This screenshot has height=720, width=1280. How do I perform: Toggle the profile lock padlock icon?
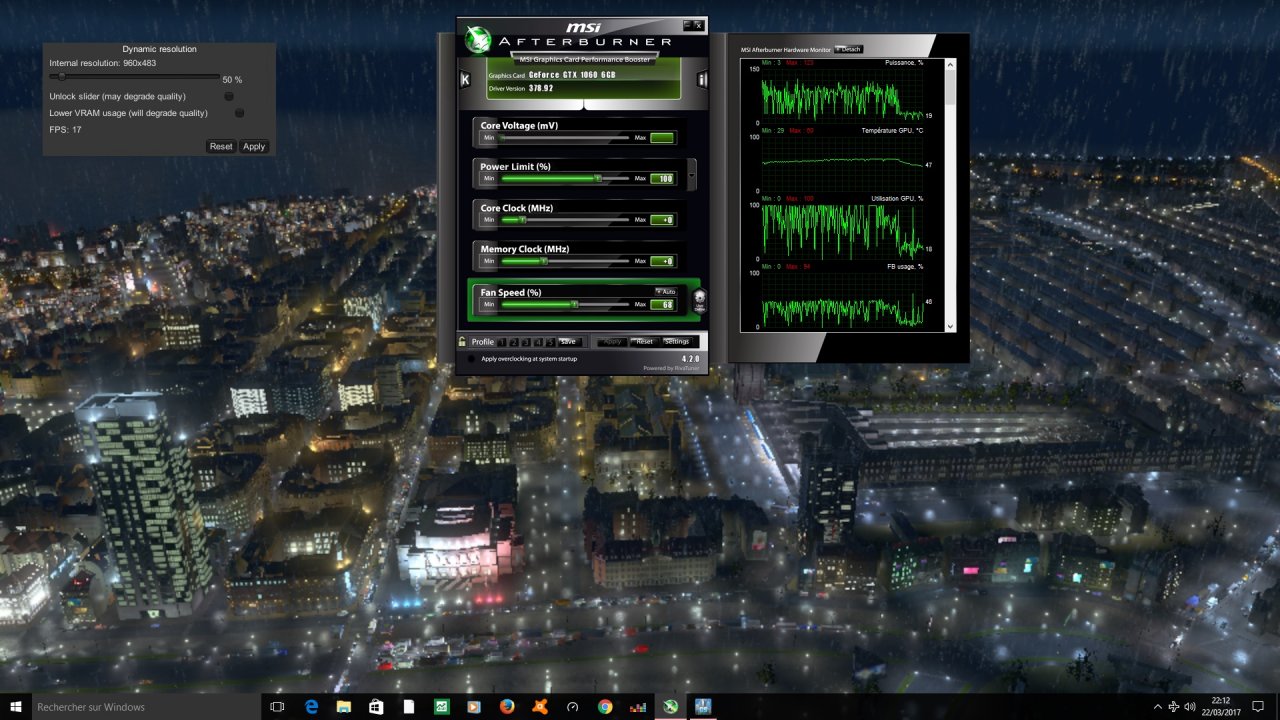(462, 342)
